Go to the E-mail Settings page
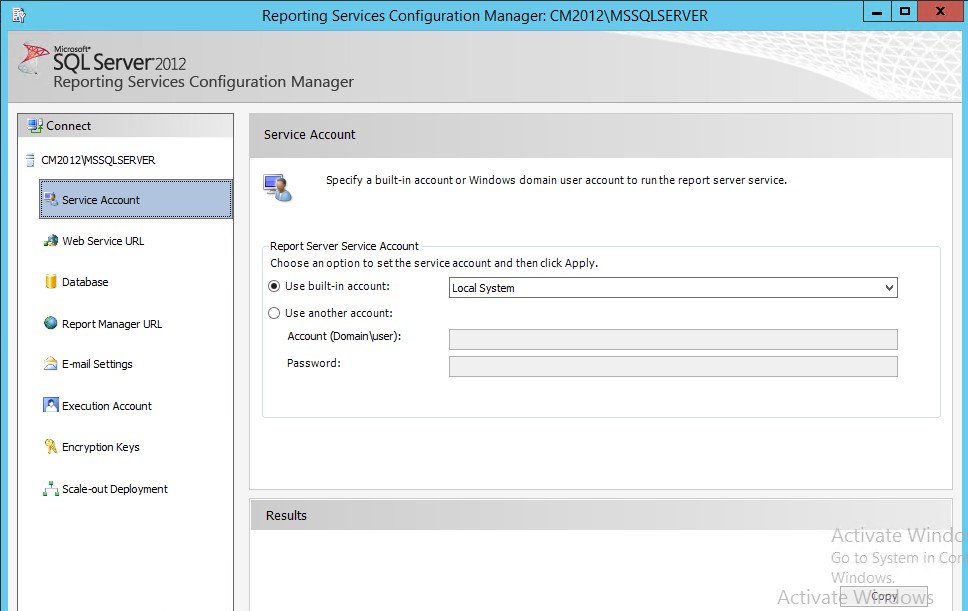The image size is (968, 611). tap(97, 364)
